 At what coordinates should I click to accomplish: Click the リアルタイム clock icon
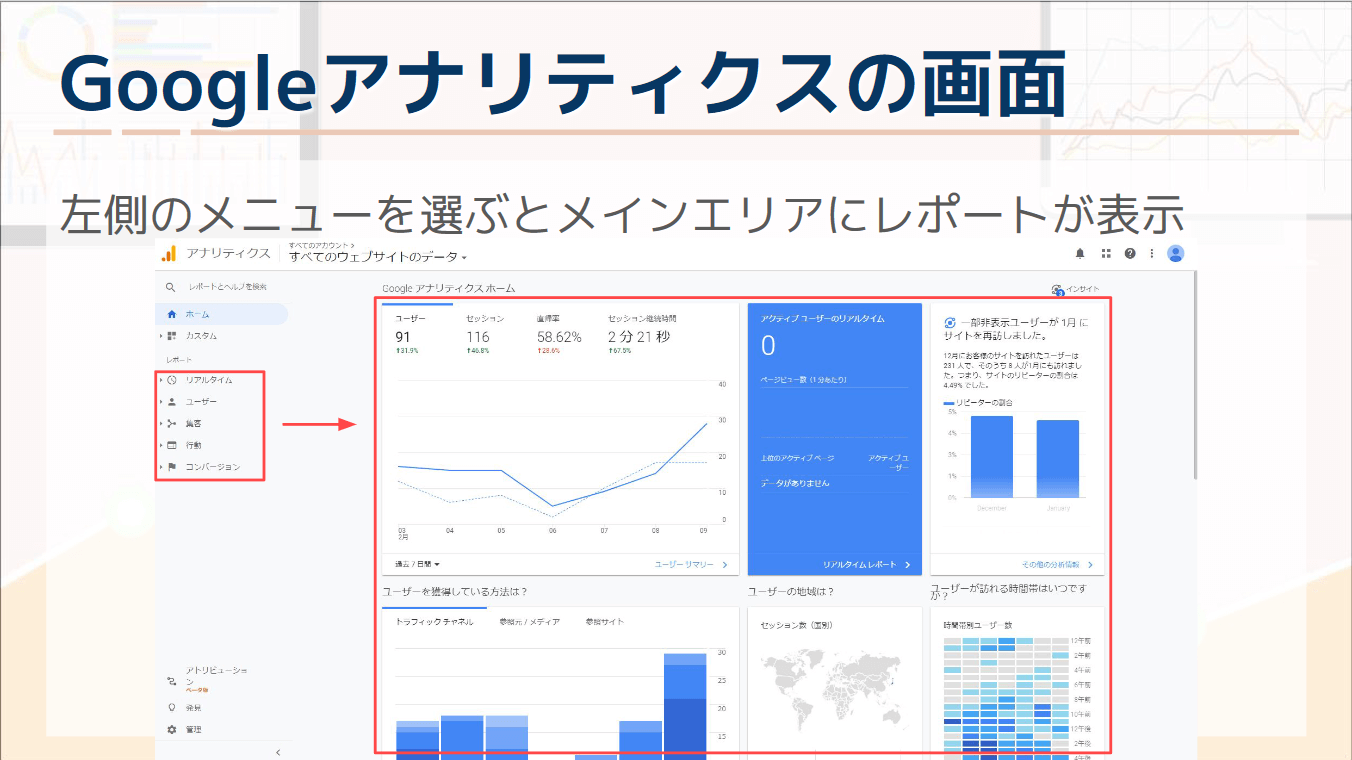tap(172, 380)
